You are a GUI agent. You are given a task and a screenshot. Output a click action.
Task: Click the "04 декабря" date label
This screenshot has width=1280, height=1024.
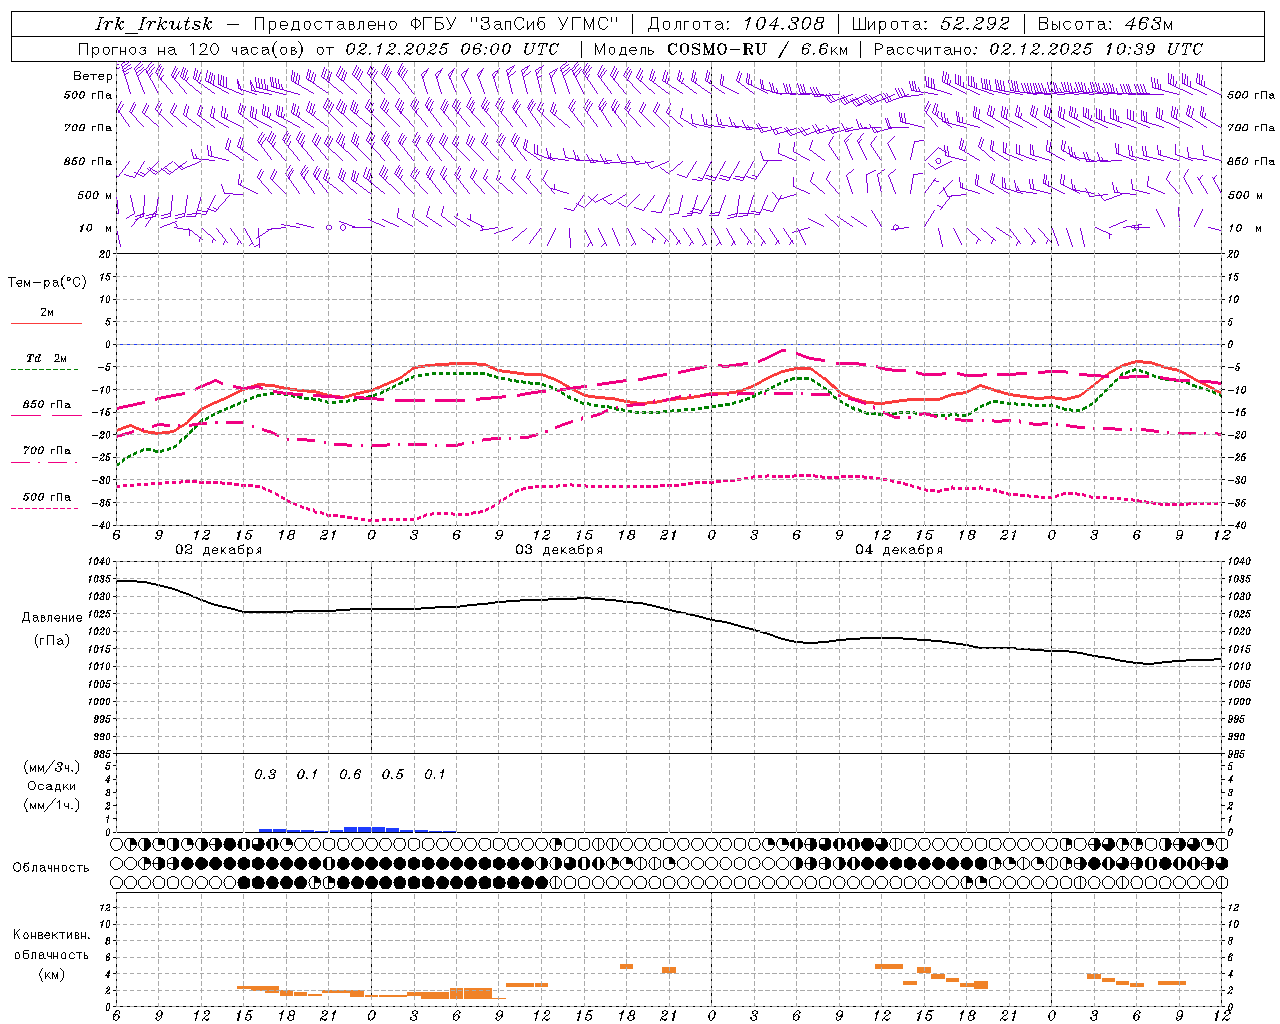[899, 550]
